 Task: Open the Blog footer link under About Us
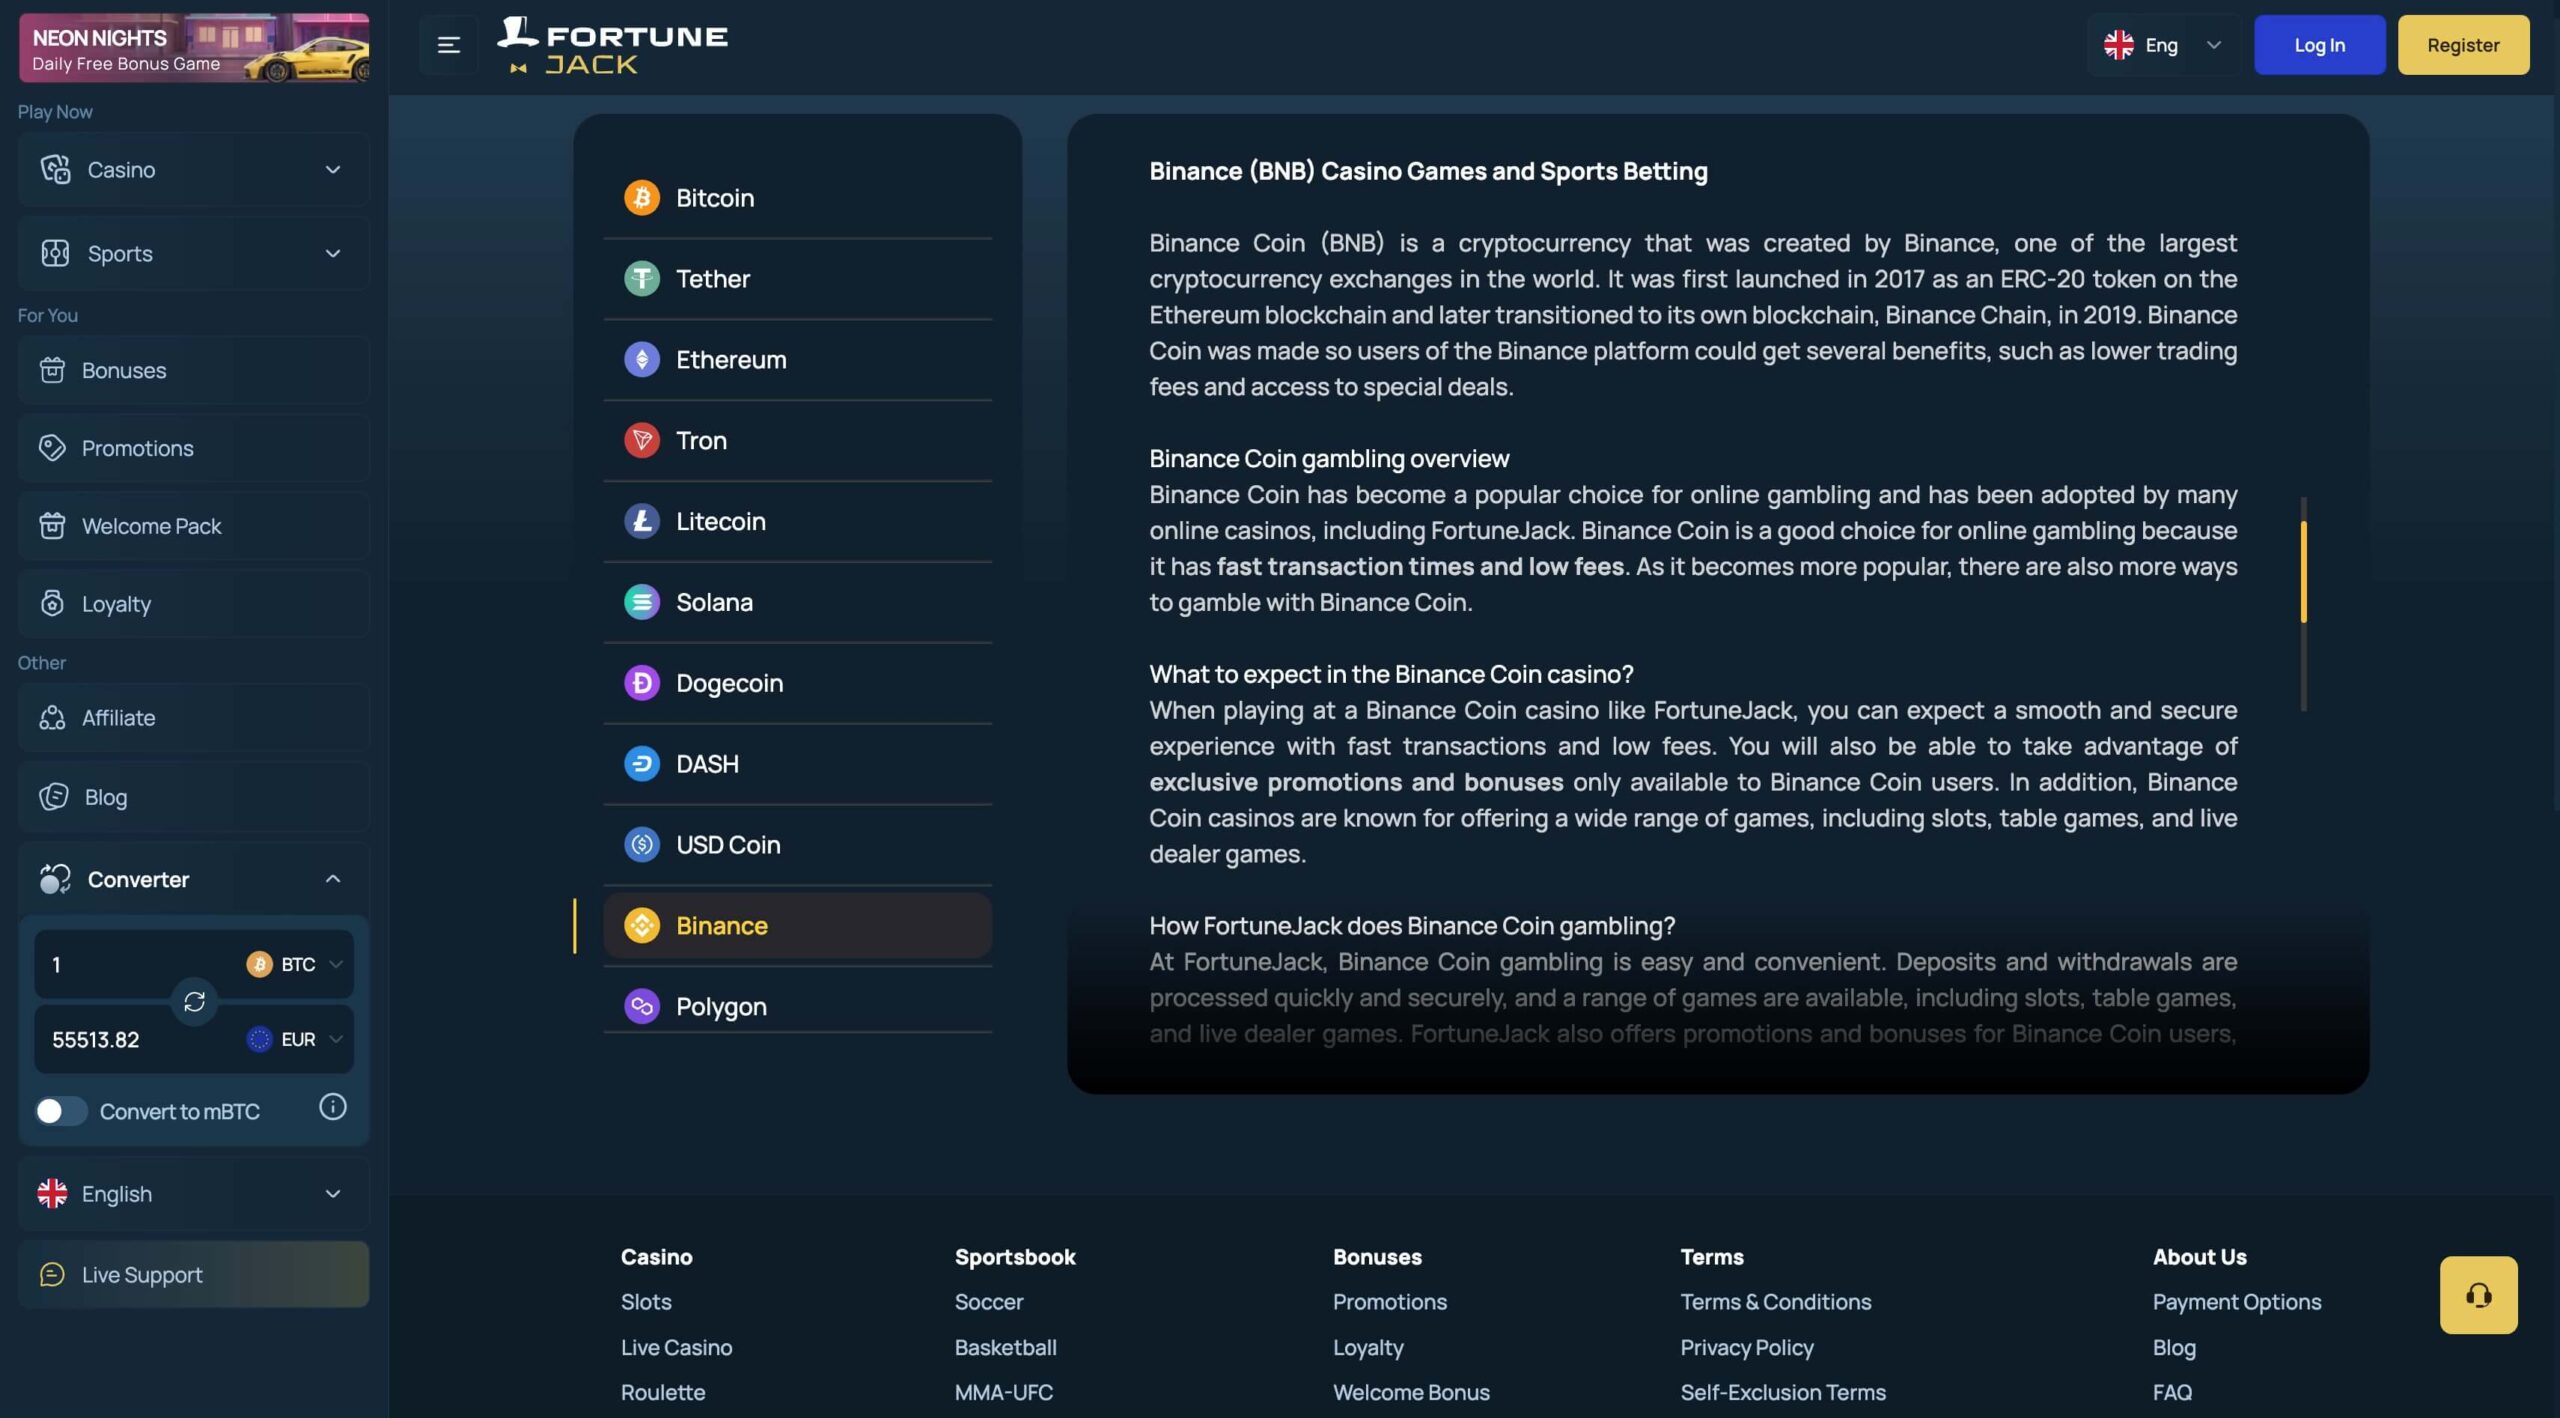(2174, 1348)
